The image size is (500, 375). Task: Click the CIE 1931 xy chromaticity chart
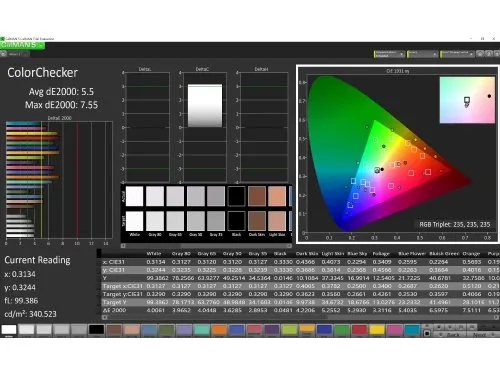397,153
